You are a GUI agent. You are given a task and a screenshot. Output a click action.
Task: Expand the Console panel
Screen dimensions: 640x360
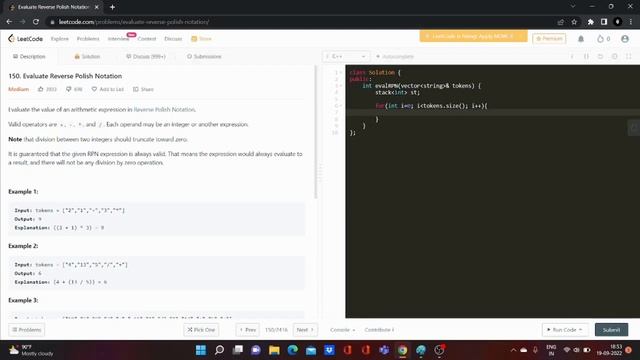tap(342, 330)
